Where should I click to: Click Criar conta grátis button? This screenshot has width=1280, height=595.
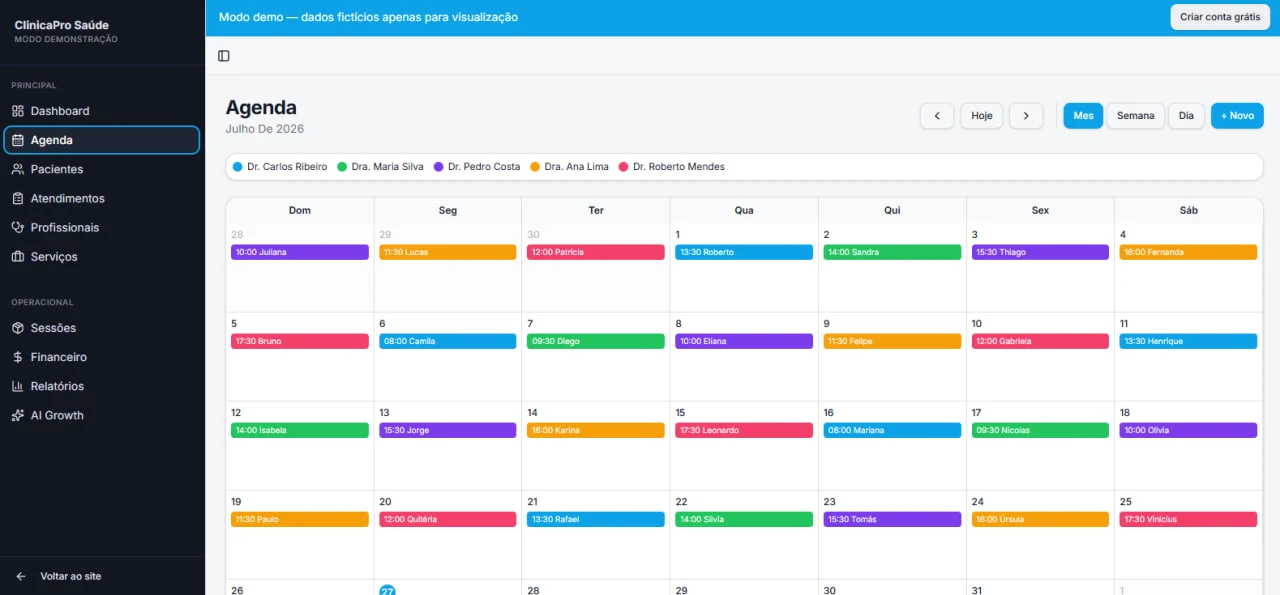tap(1220, 17)
